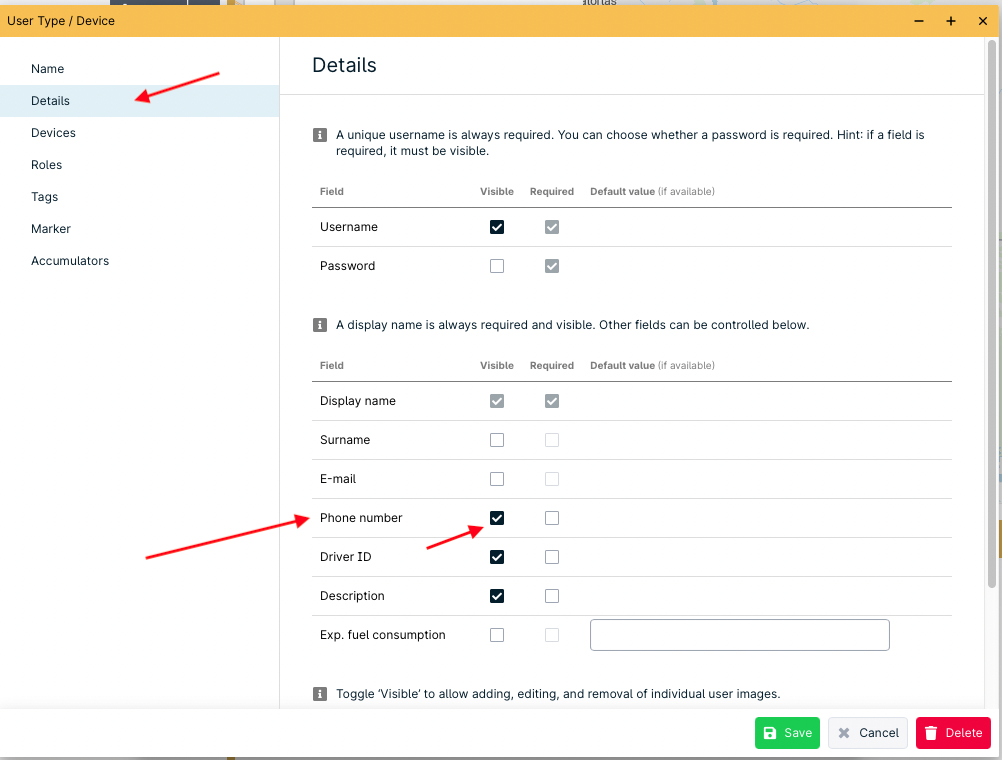
Task: Click the info icon beside the user images note
Action: (320, 694)
